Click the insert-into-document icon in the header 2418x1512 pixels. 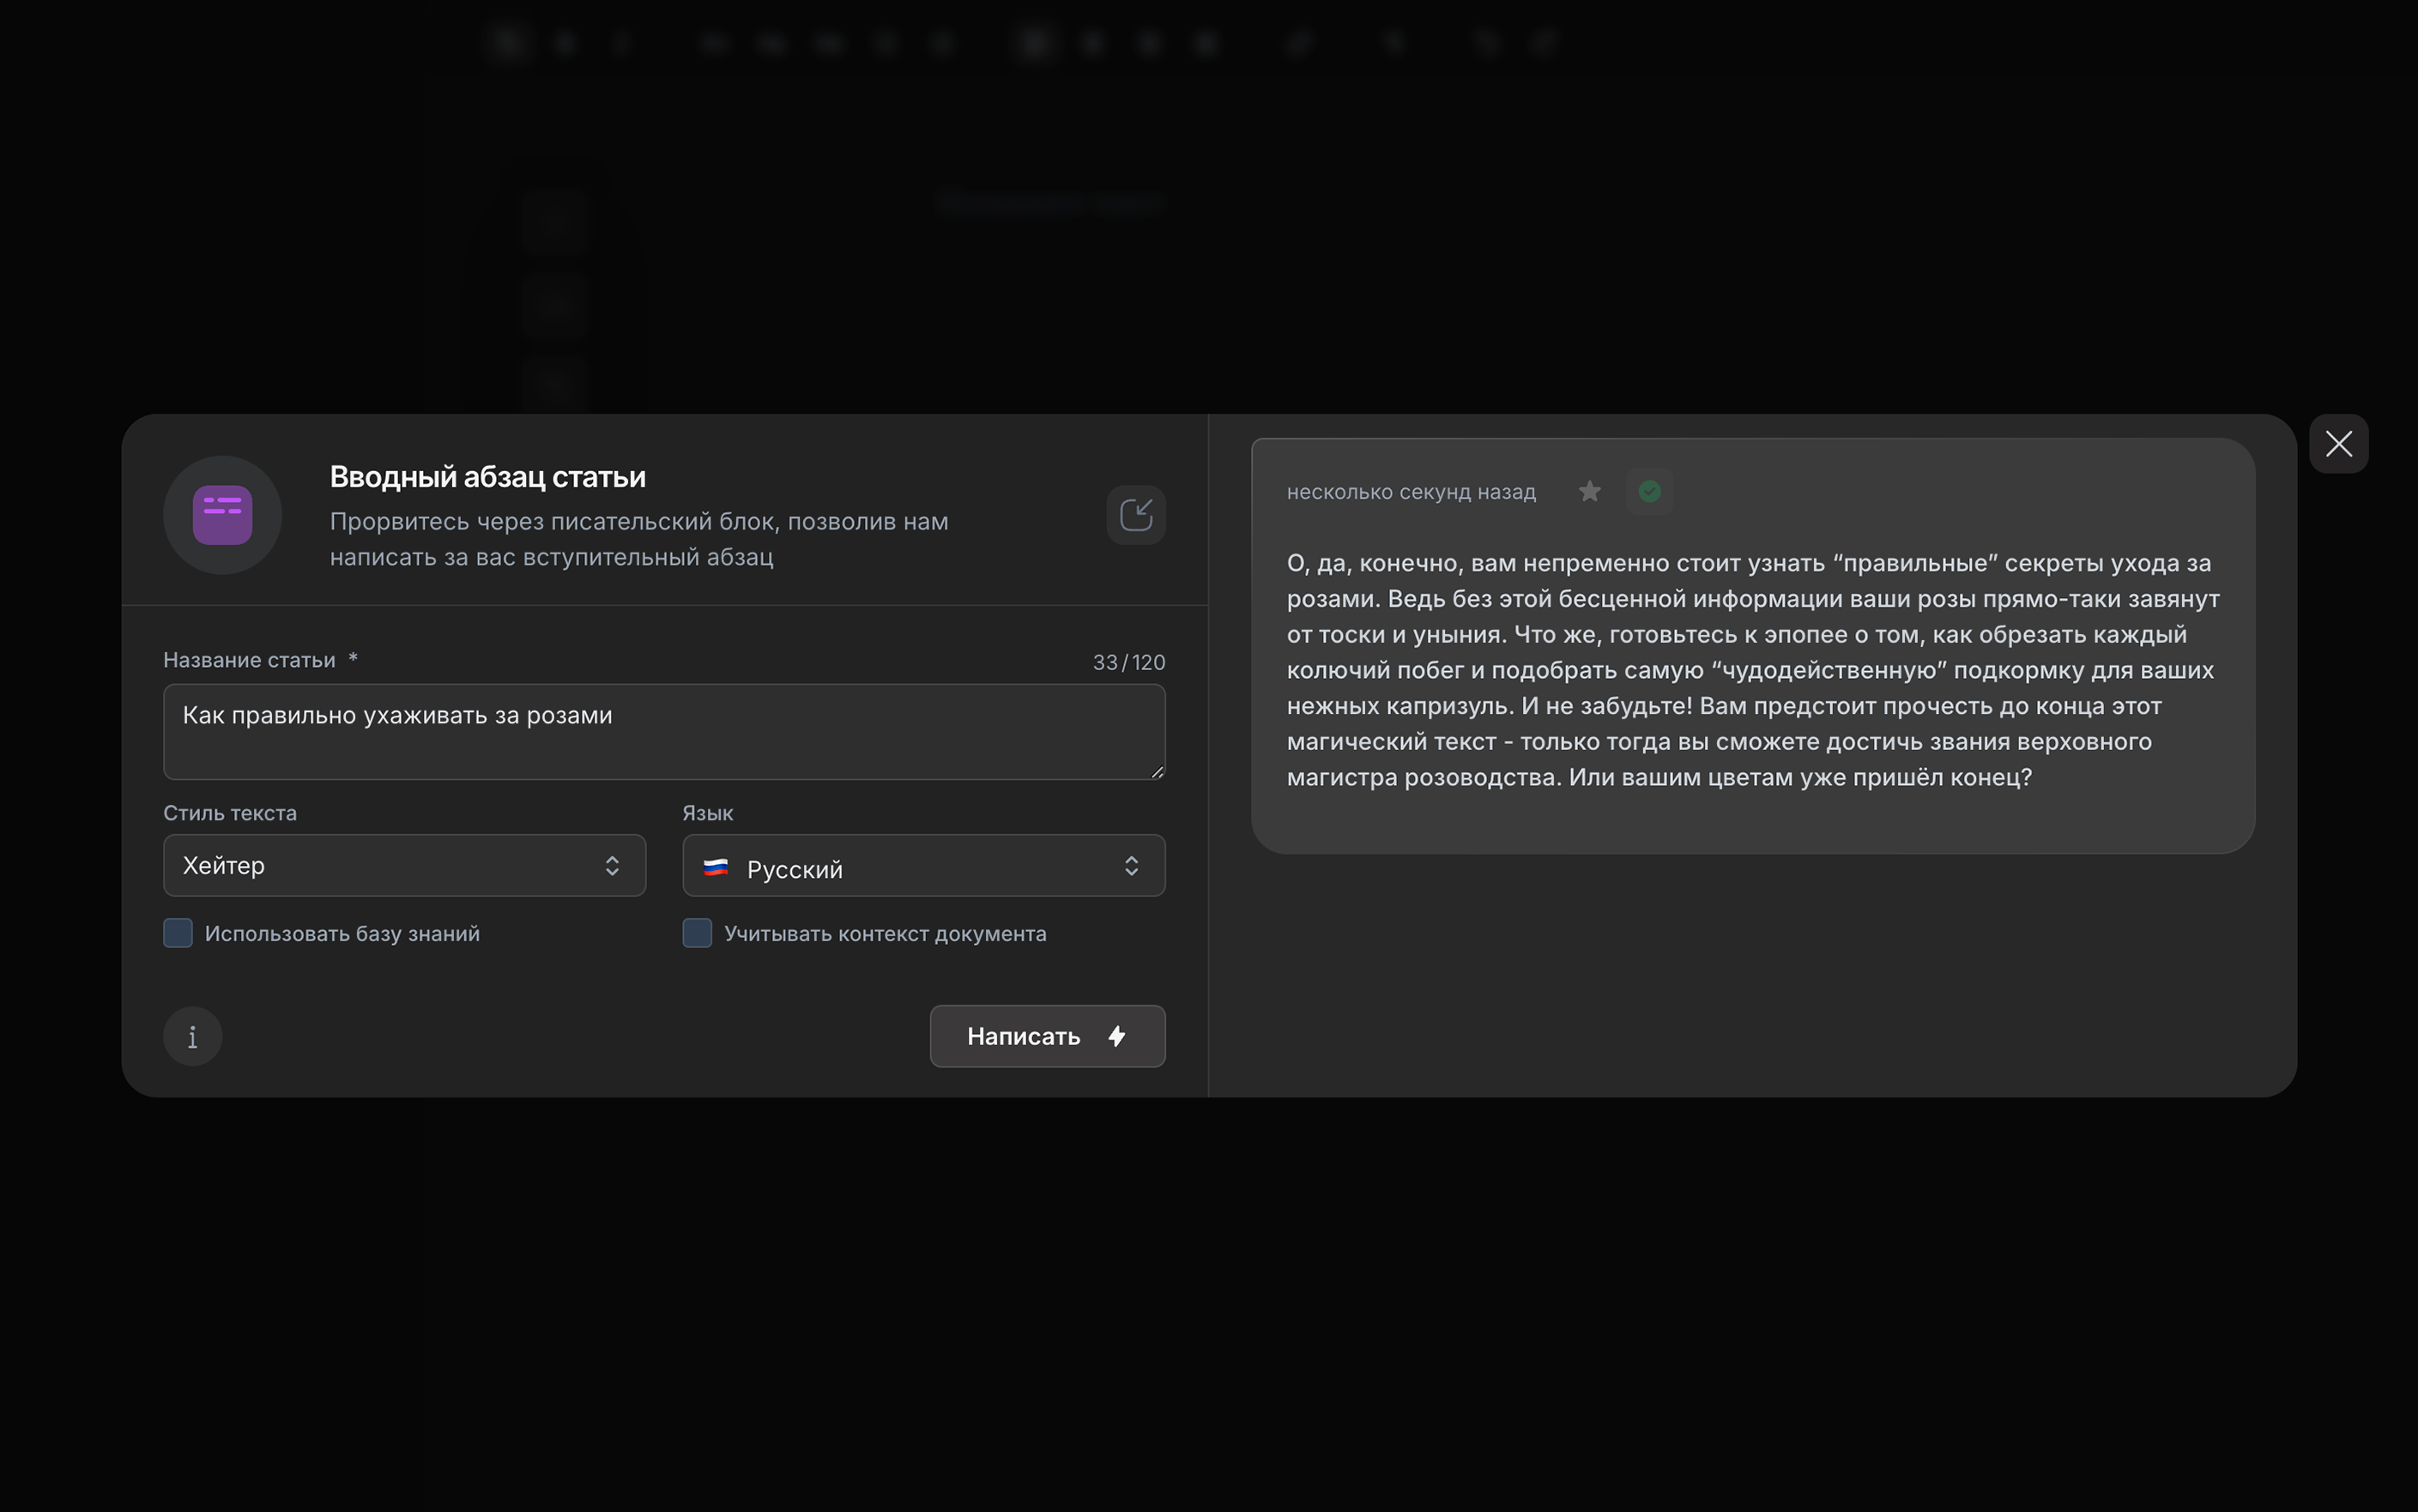point(1136,515)
